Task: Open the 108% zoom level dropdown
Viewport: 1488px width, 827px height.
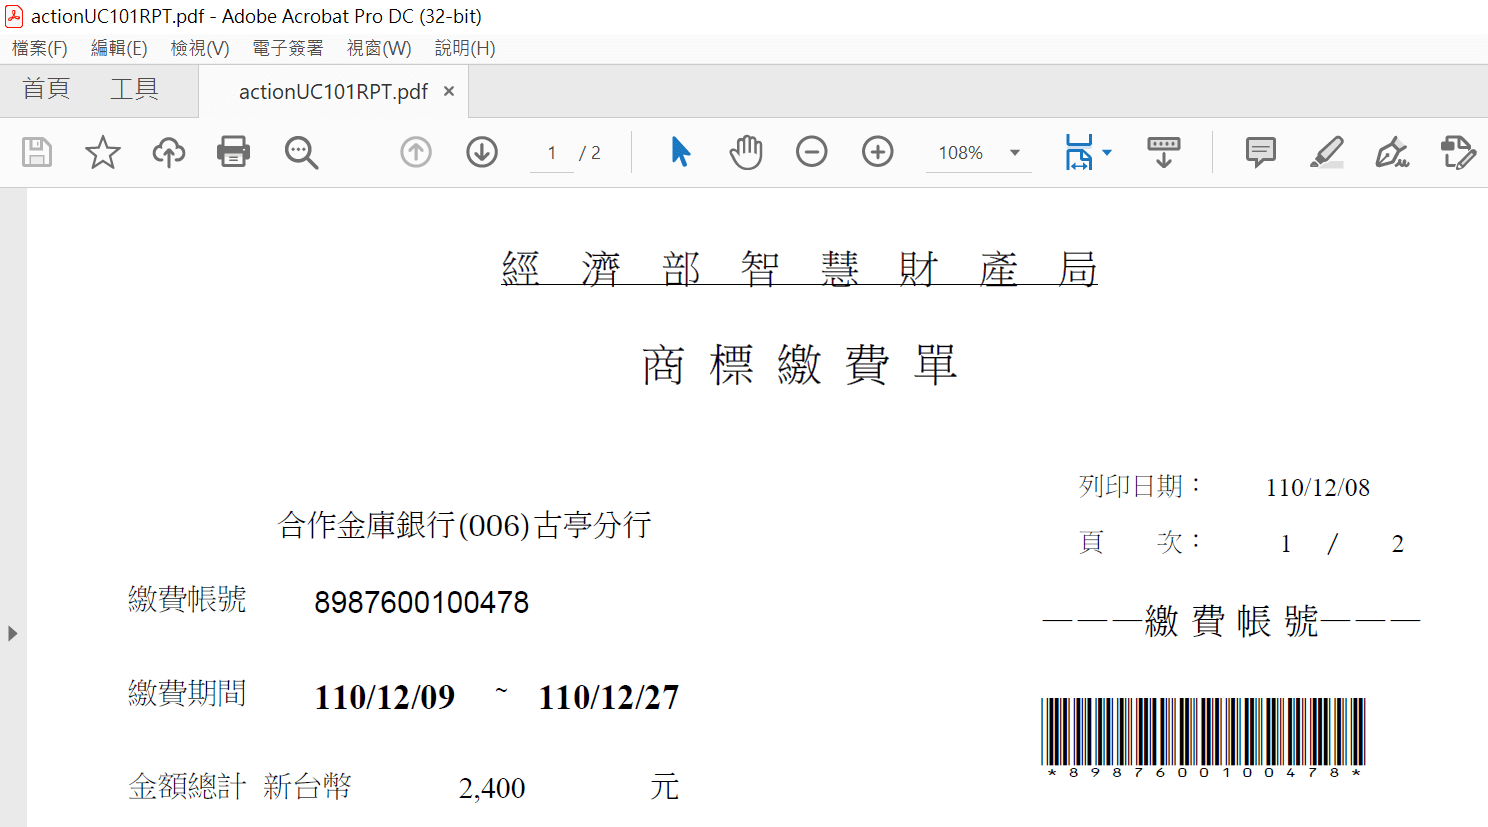Action: (1015, 153)
